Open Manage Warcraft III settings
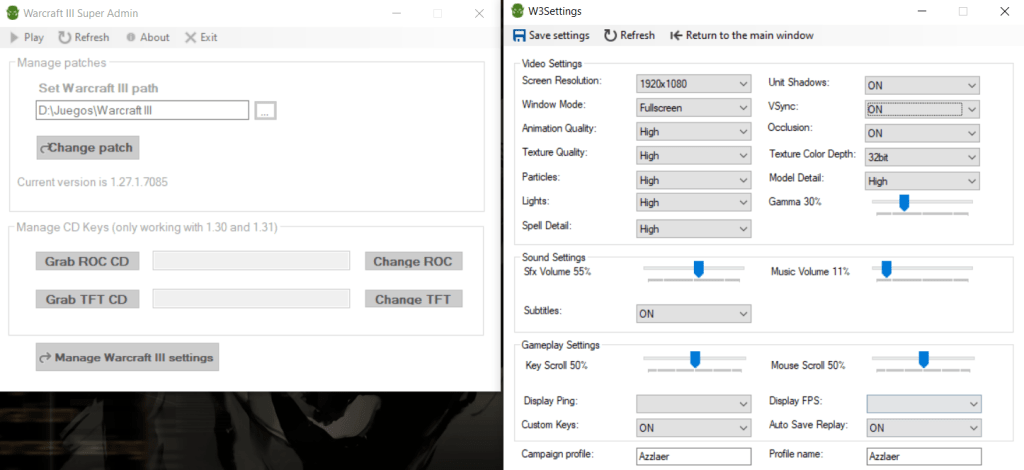Image resolution: width=1024 pixels, height=470 pixels. (x=127, y=357)
